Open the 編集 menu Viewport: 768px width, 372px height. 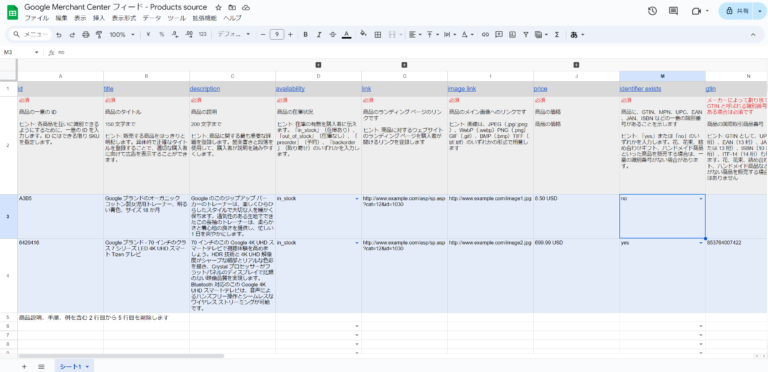(61, 18)
